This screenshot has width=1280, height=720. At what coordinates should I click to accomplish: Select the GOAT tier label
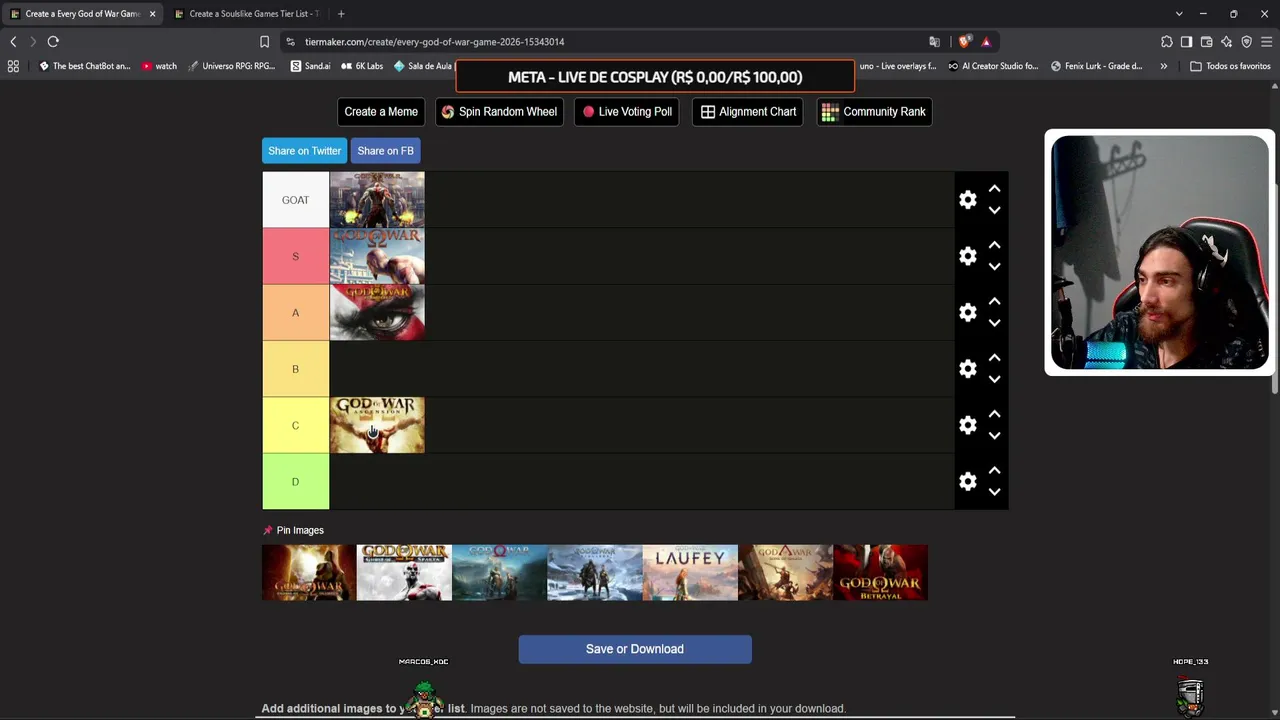[295, 200]
